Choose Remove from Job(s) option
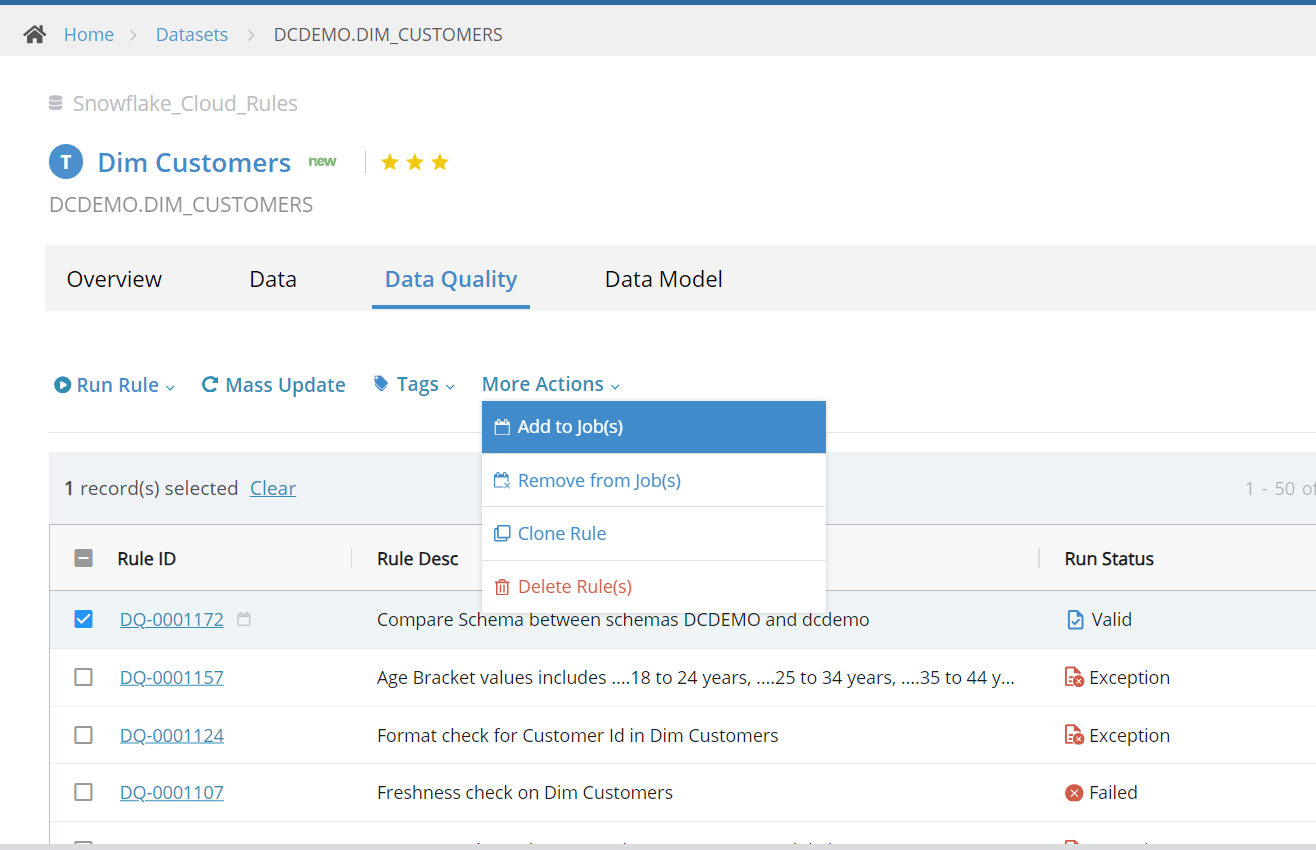Screen dimensions: 1316x850 coord(654,481)
